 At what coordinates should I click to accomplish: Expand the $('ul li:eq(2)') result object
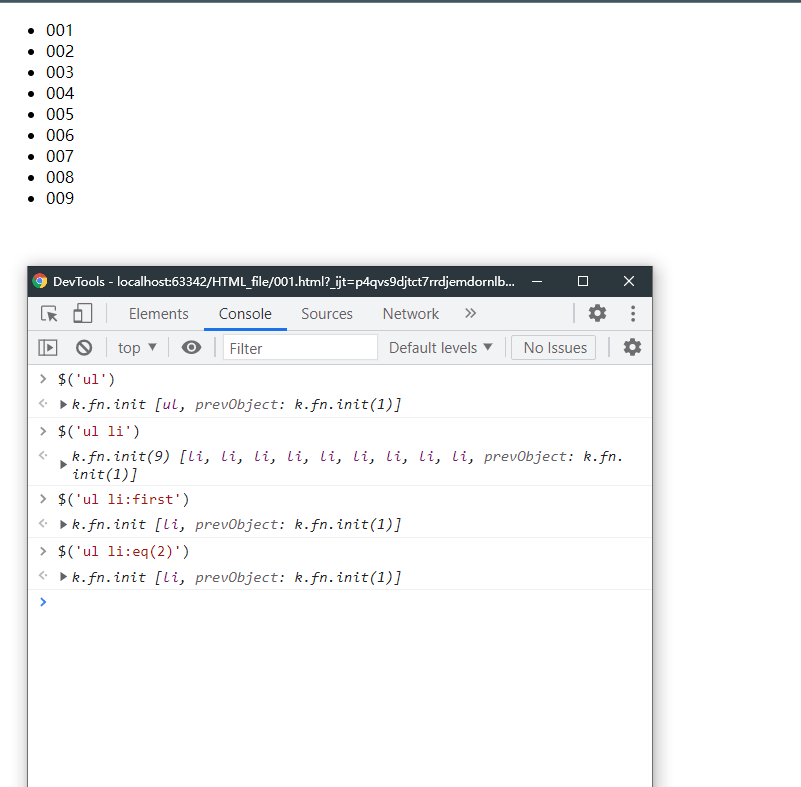click(x=65, y=578)
